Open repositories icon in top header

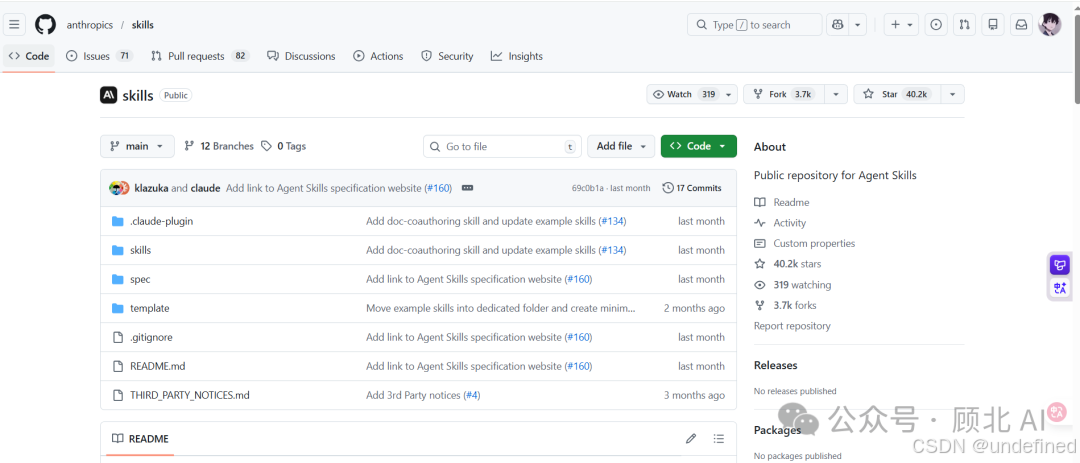tap(993, 25)
